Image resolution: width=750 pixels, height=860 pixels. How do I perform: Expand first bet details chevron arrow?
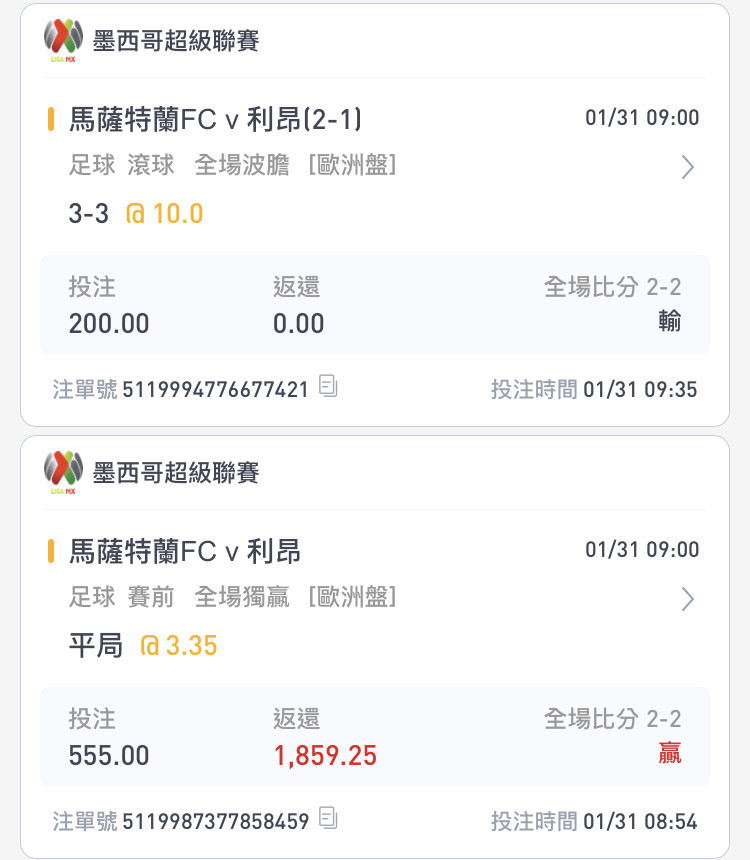point(687,167)
